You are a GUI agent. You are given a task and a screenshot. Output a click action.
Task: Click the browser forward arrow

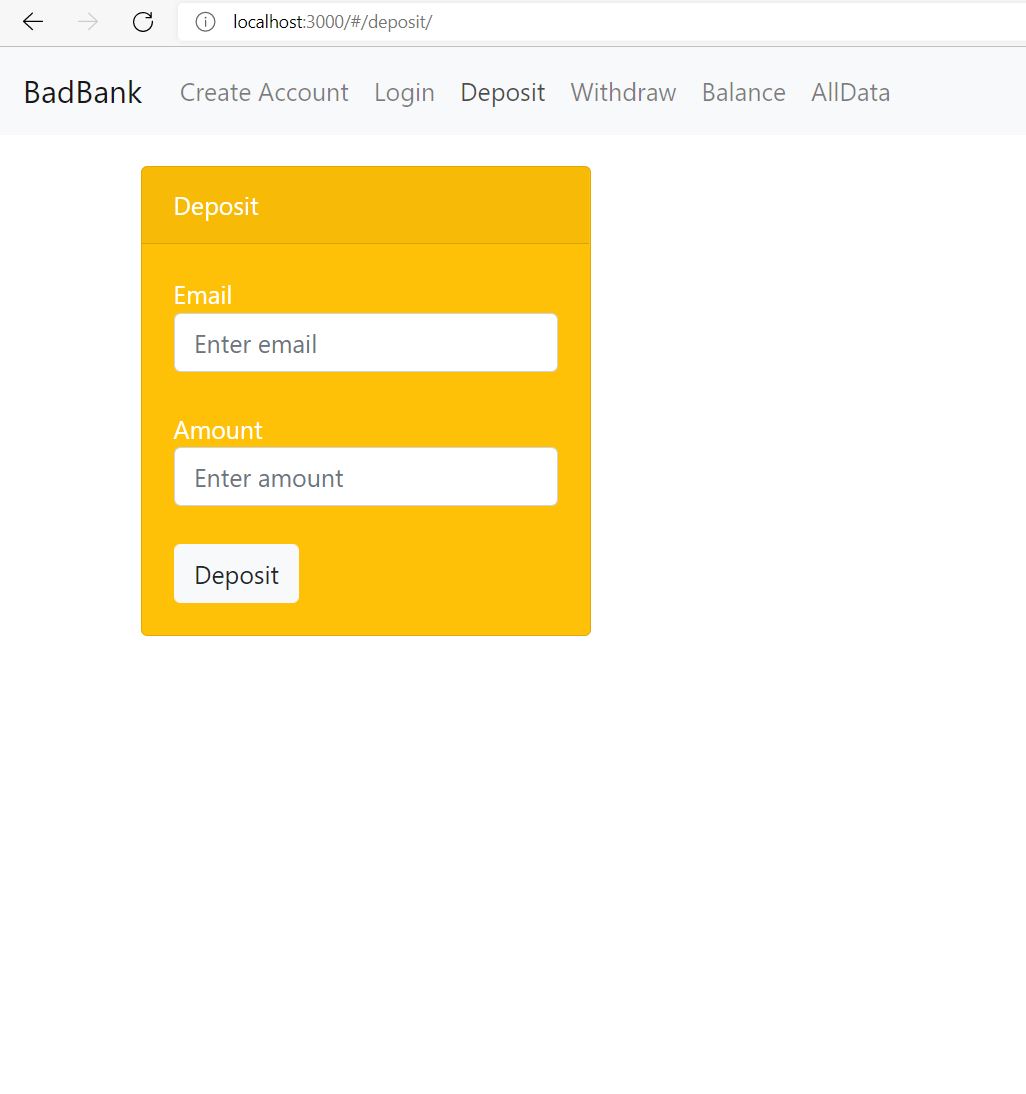87,21
